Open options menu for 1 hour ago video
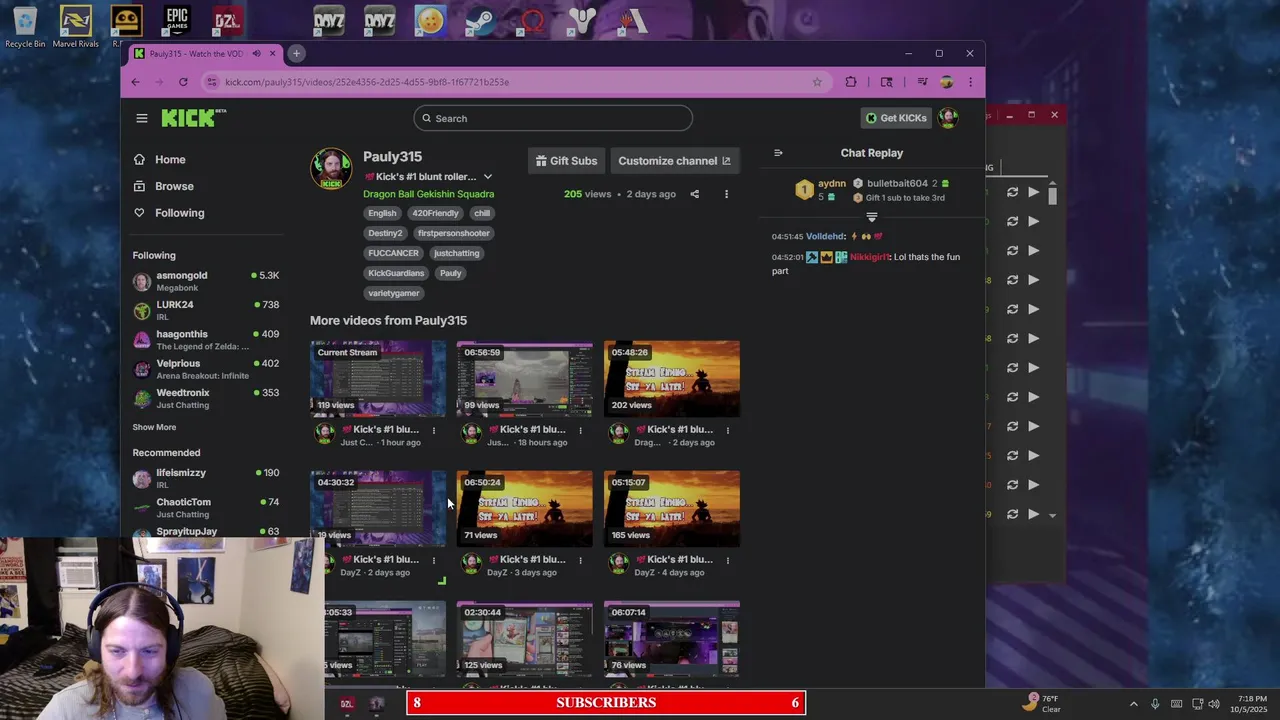 click(434, 430)
